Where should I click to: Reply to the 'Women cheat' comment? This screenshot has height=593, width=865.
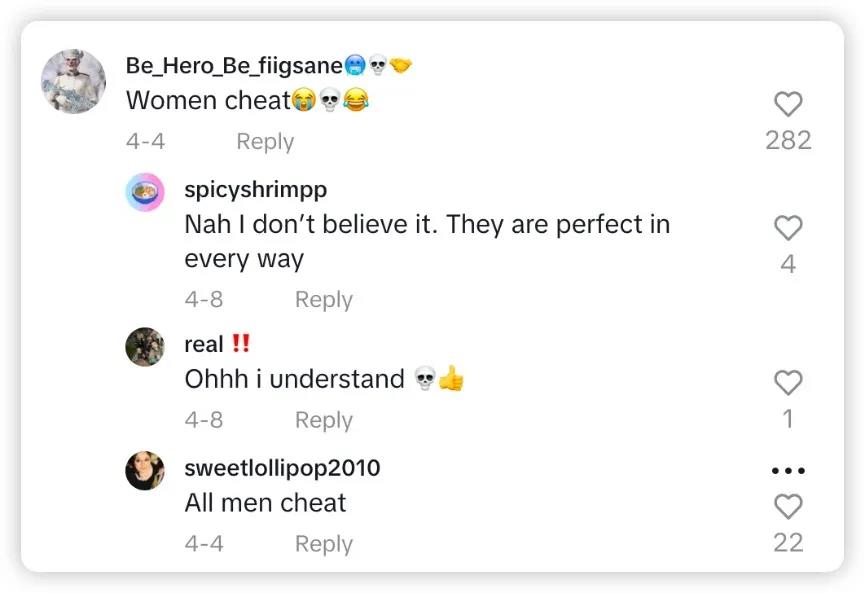265,142
